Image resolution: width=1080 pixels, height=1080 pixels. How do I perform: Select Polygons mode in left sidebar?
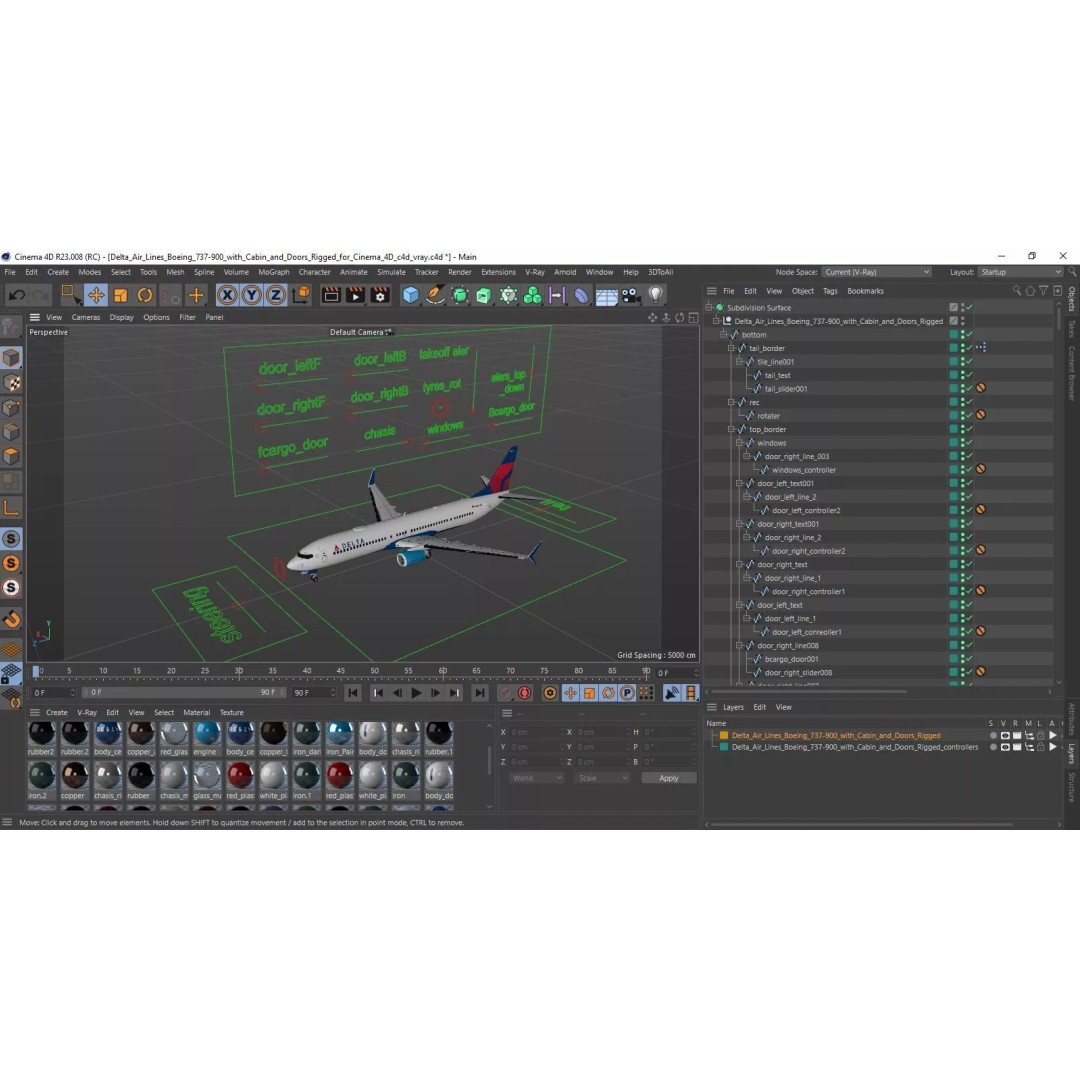11,457
